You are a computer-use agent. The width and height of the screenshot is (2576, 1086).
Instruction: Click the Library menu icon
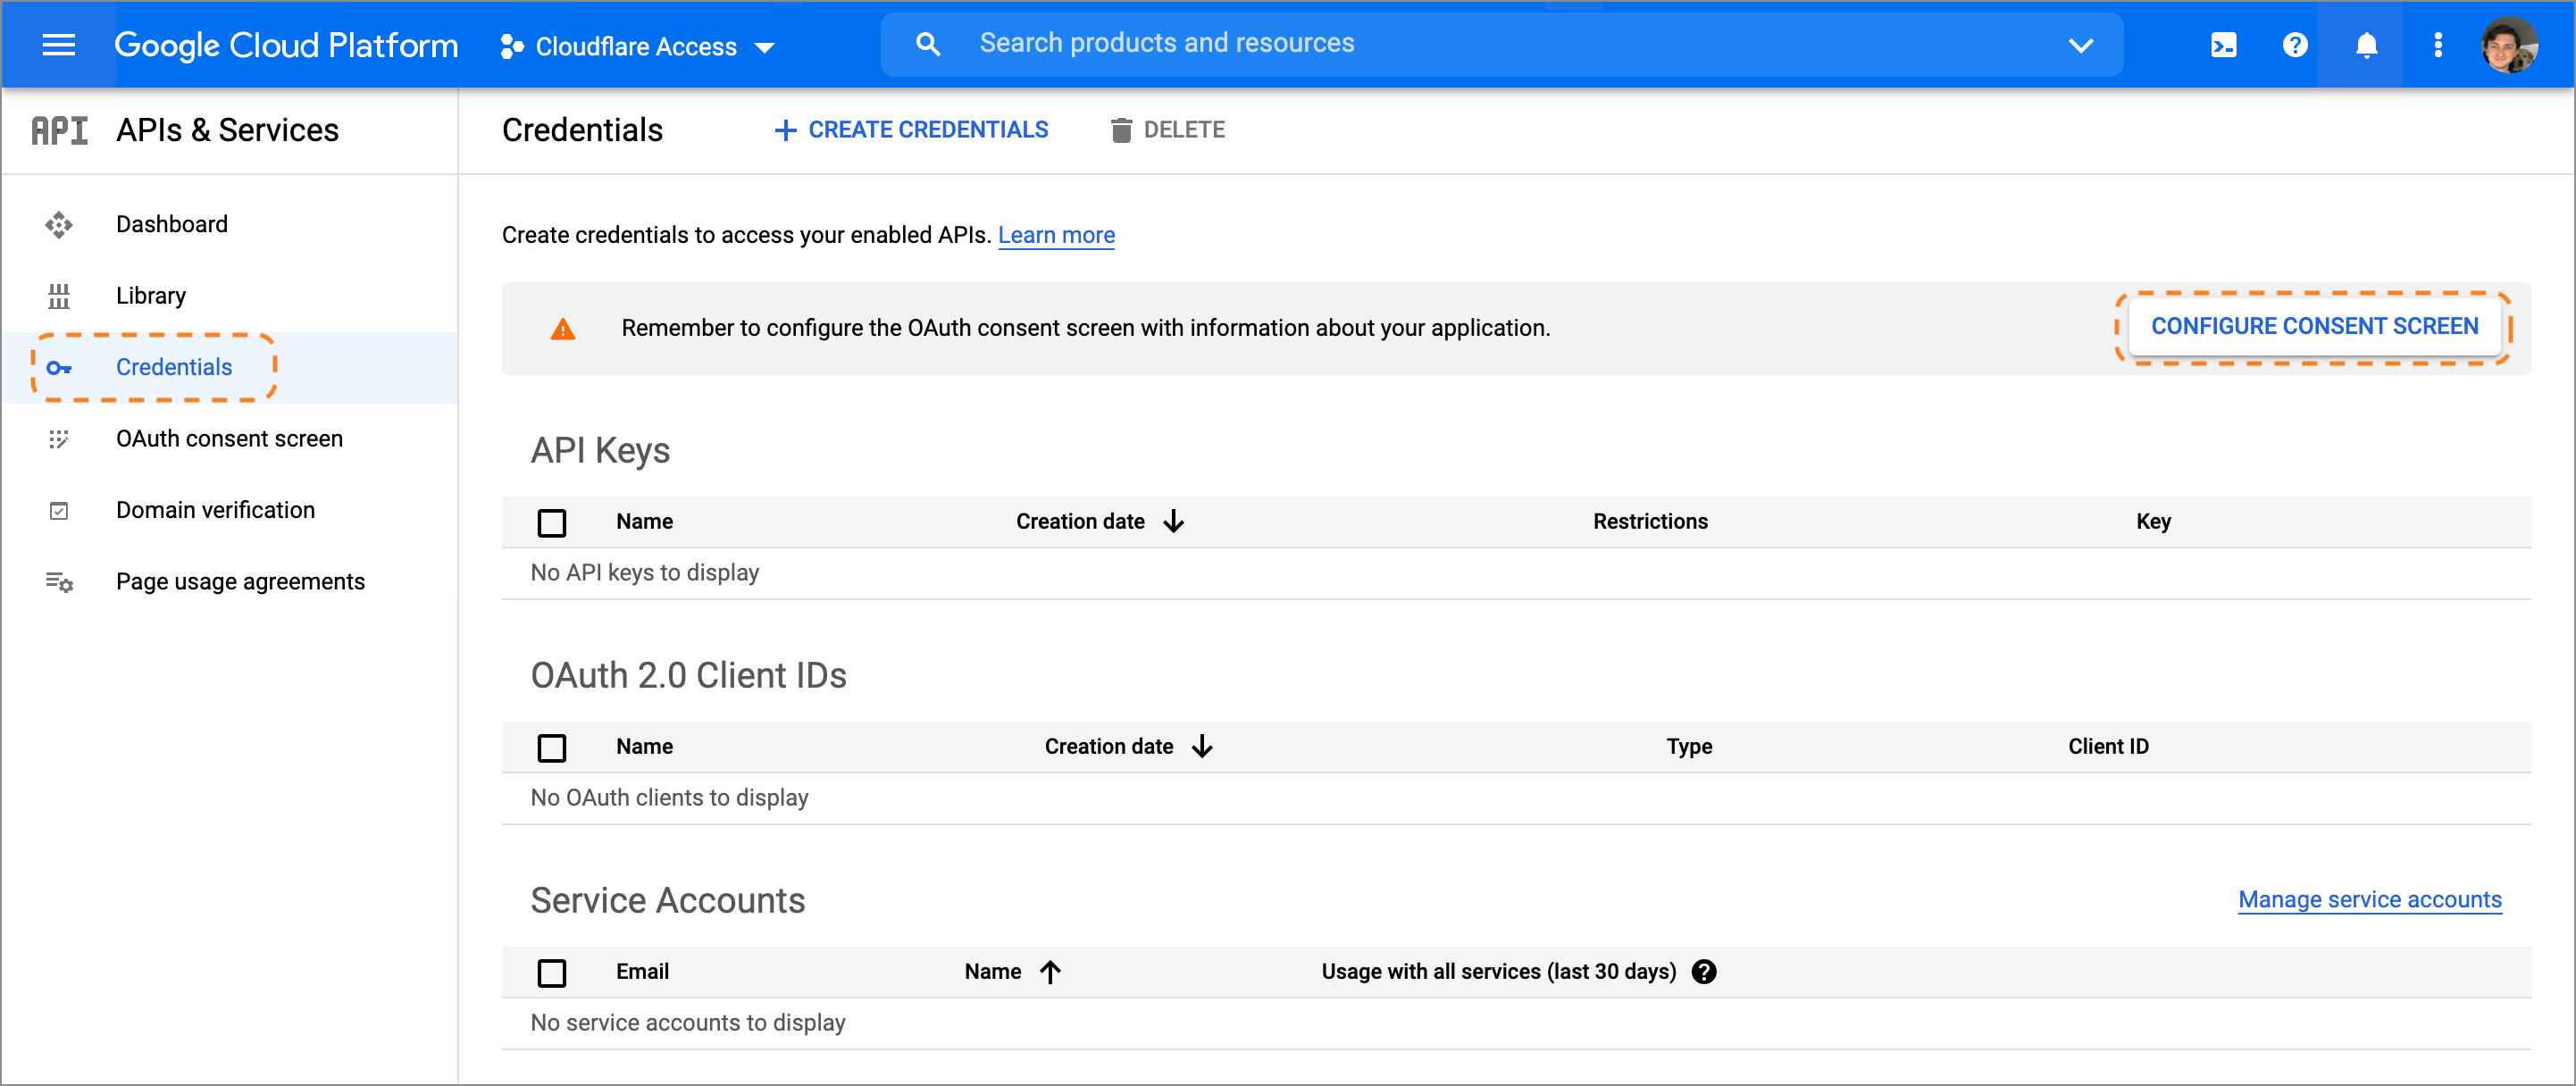[x=59, y=296]
